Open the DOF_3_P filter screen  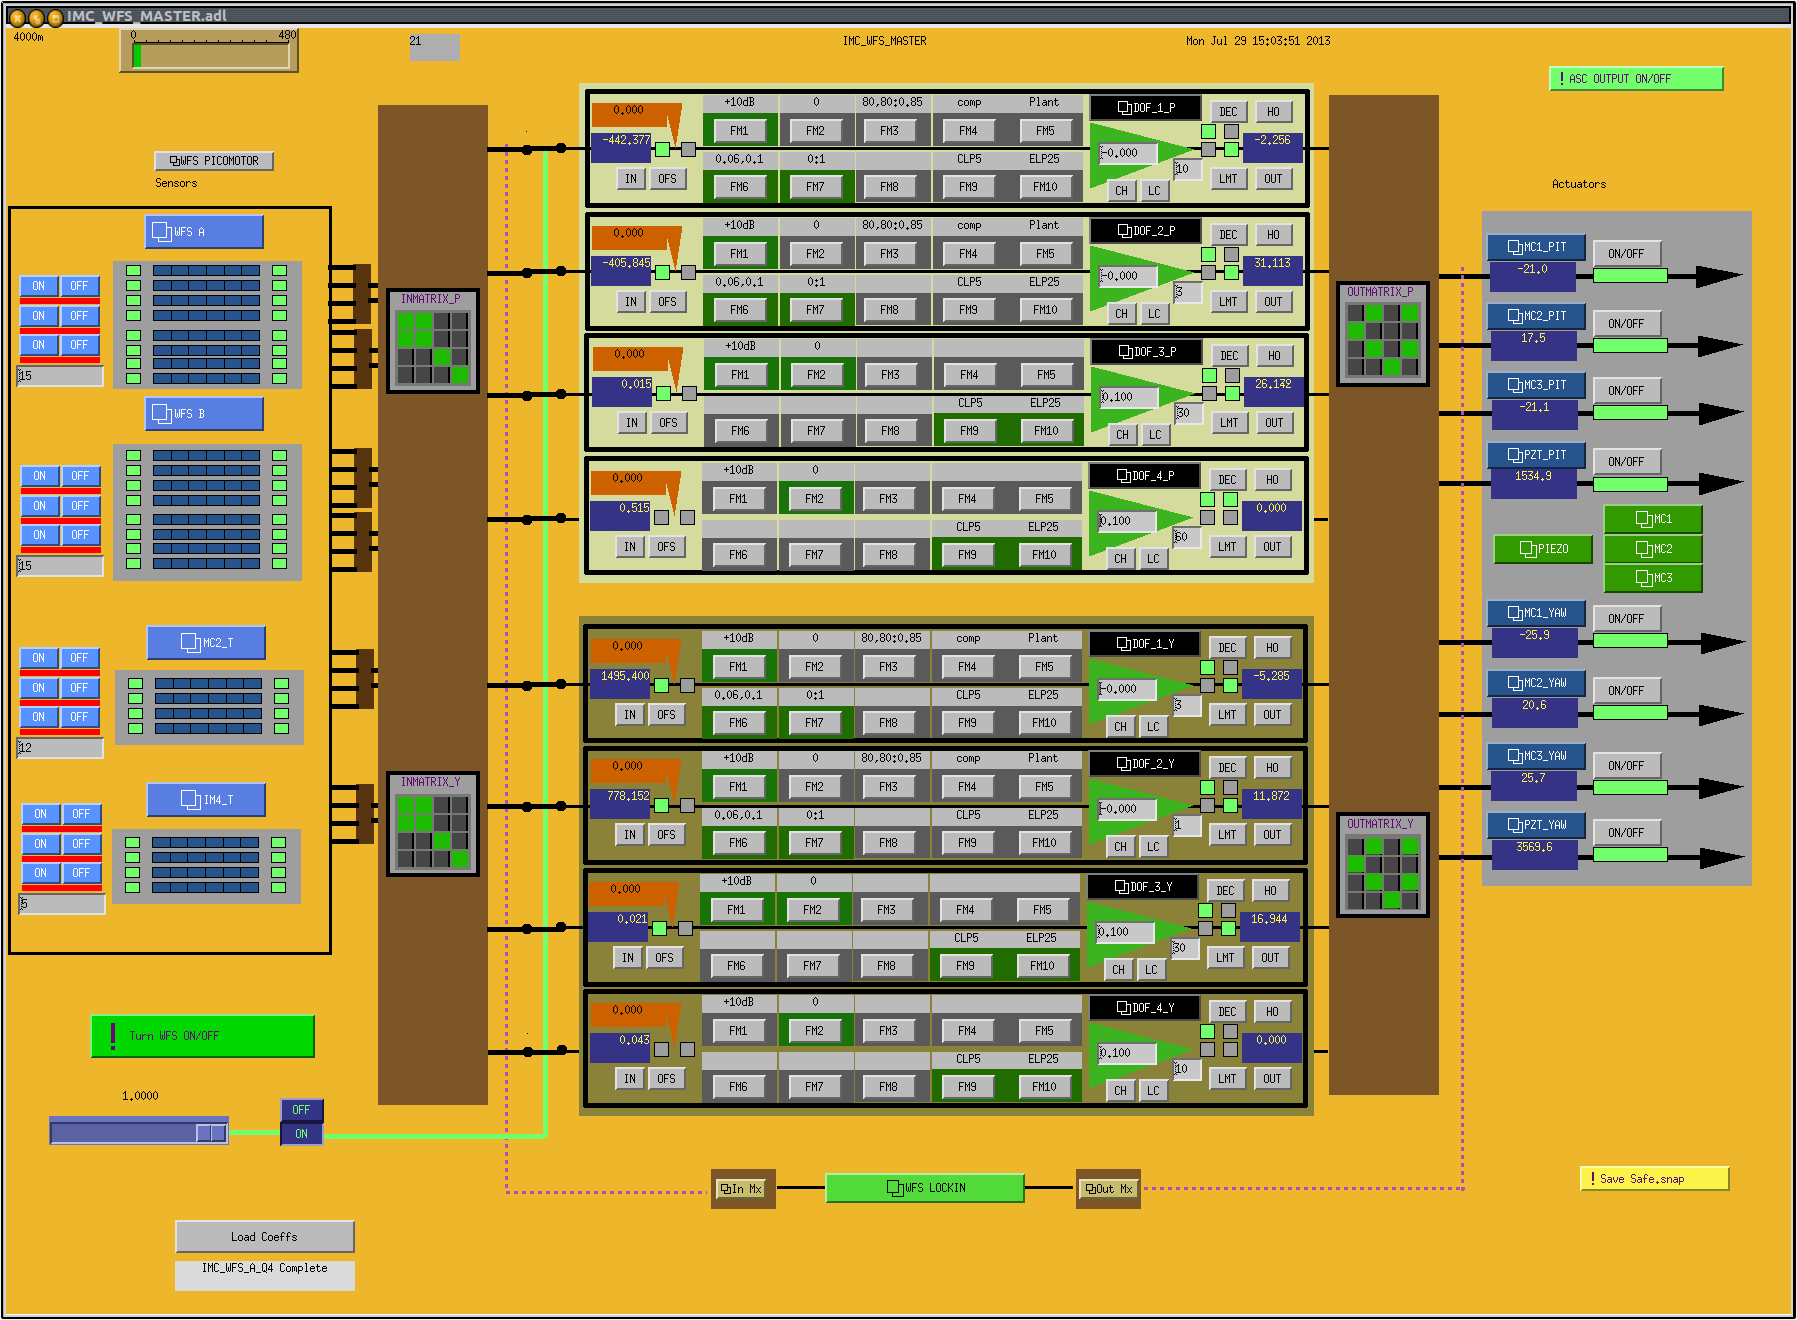1146,352
